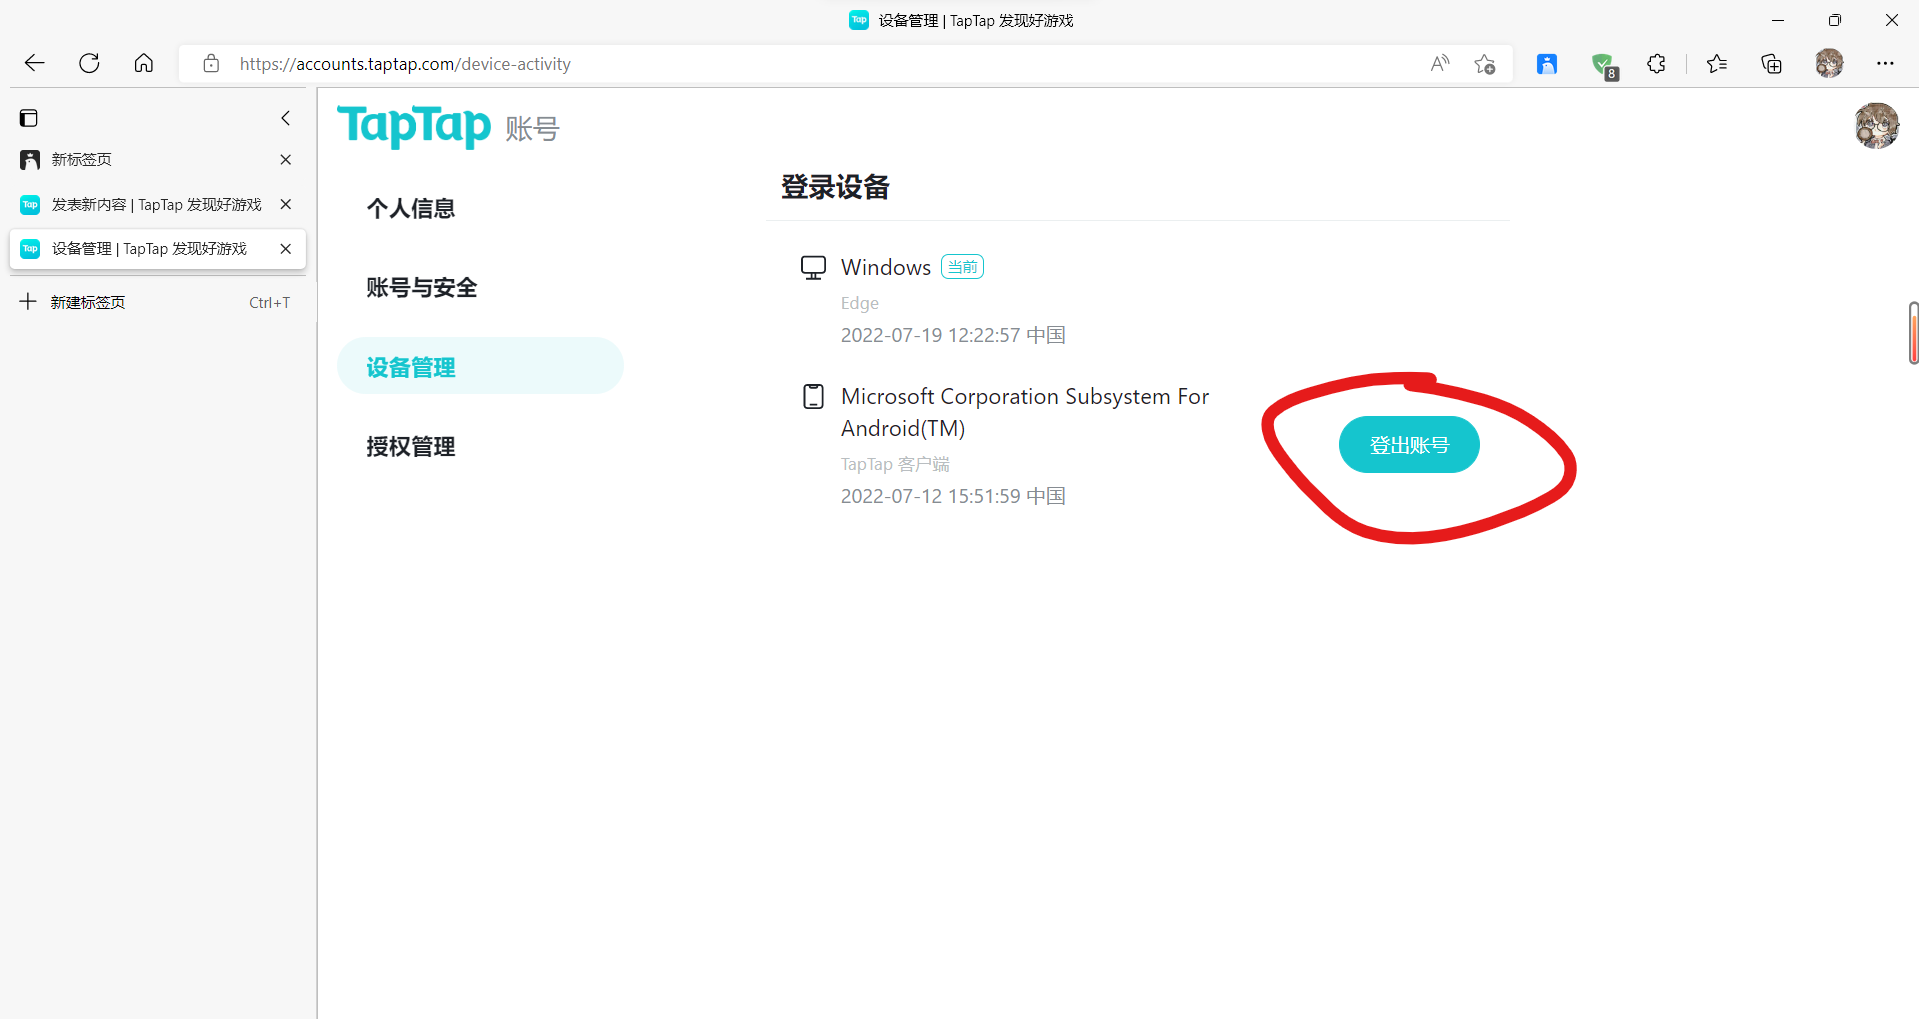Click the Windows device name
This screenshot has height=1019, width=1919.
[x=886, y=267]
